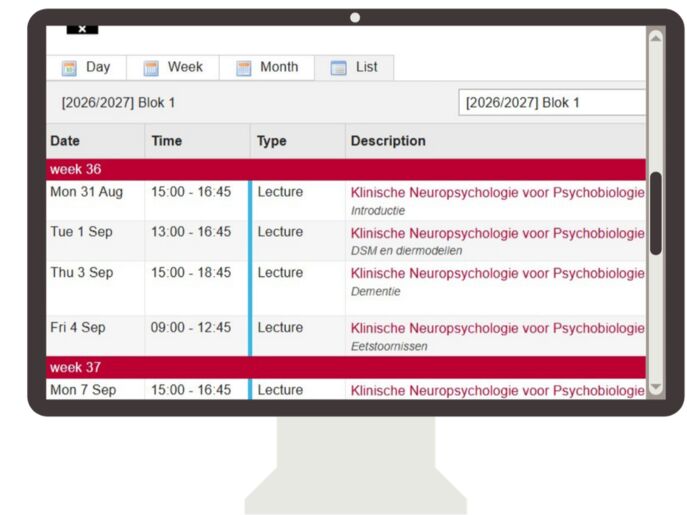Image resolution: width=687 pixels, height=515 pixels.
Task: Click the 'Introductie' subtitle text
Action: pyautogui.click(x=378, y=211)
